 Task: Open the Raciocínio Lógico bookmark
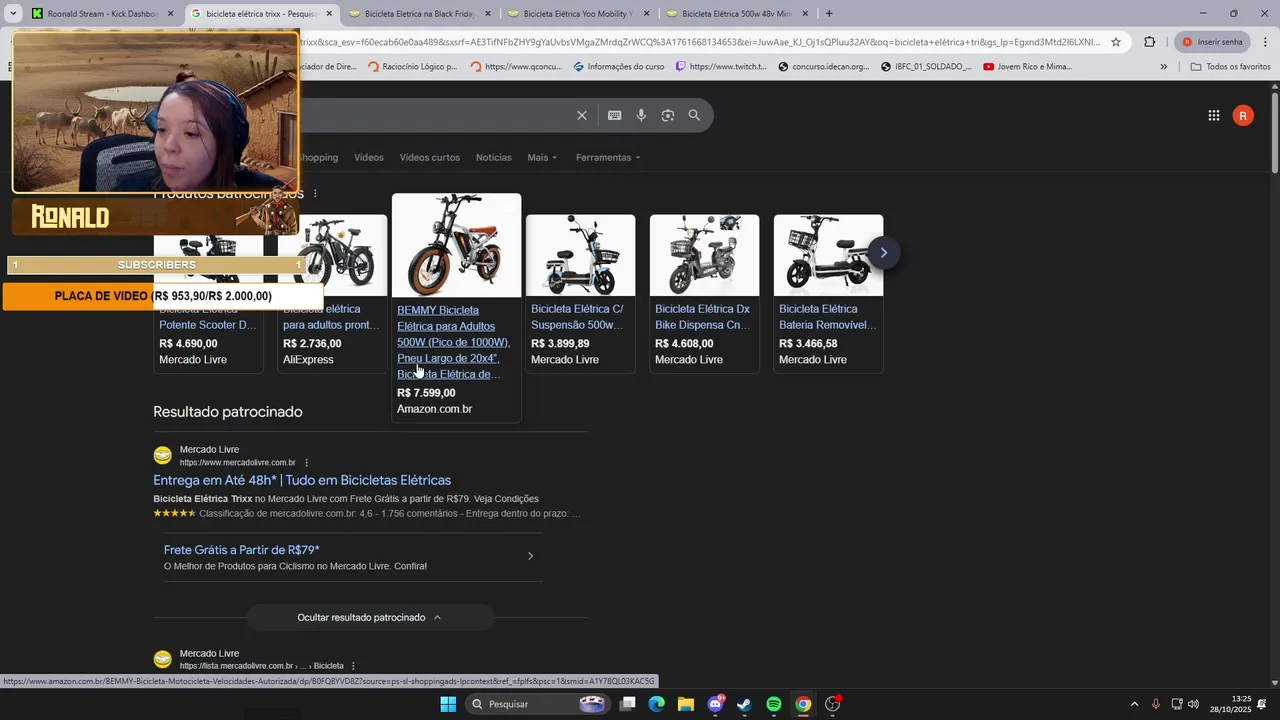[412, 67]
